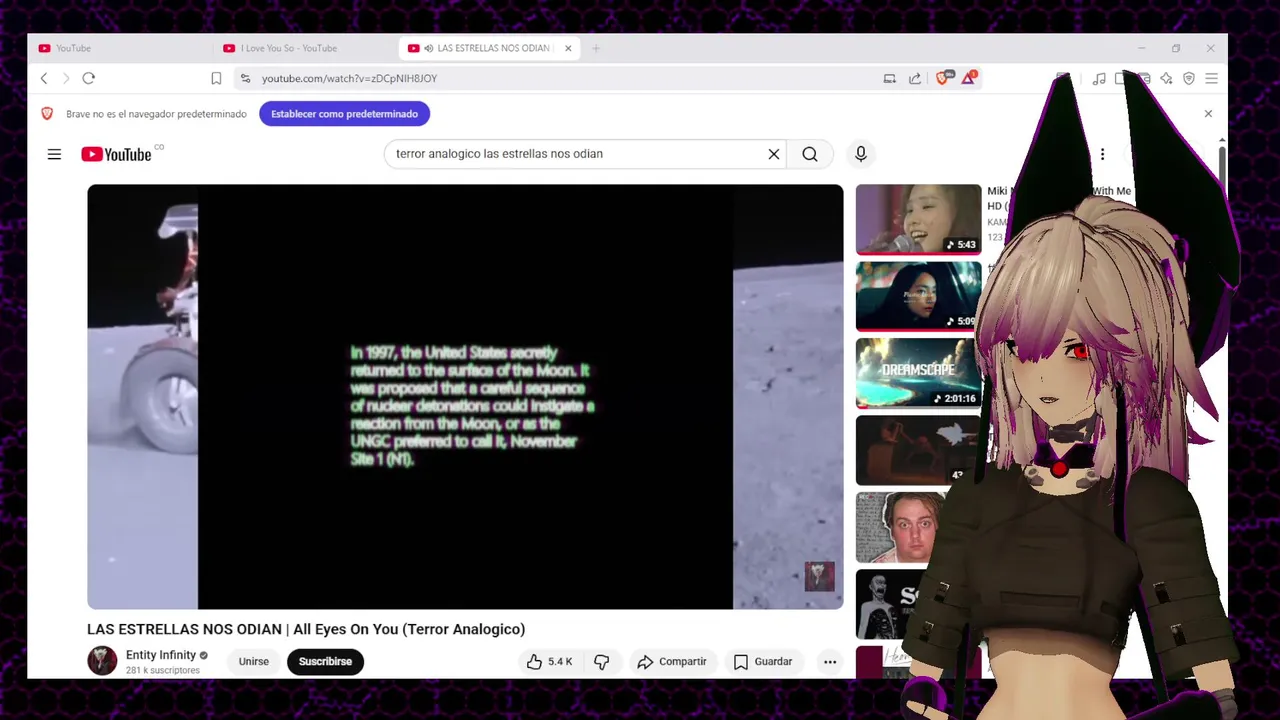Screen dimensions: 1280x720
Task: Open the Brave playlist music note icon
Action: point(1099,78)
